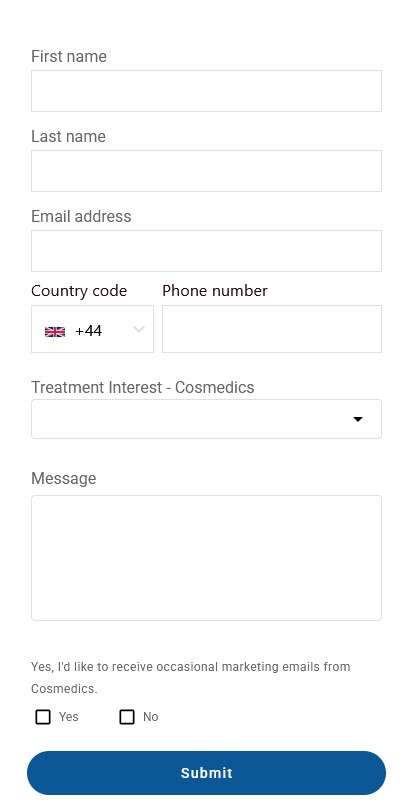Focus the Last name input field
The image size is (412, 812).
[207, 171]
